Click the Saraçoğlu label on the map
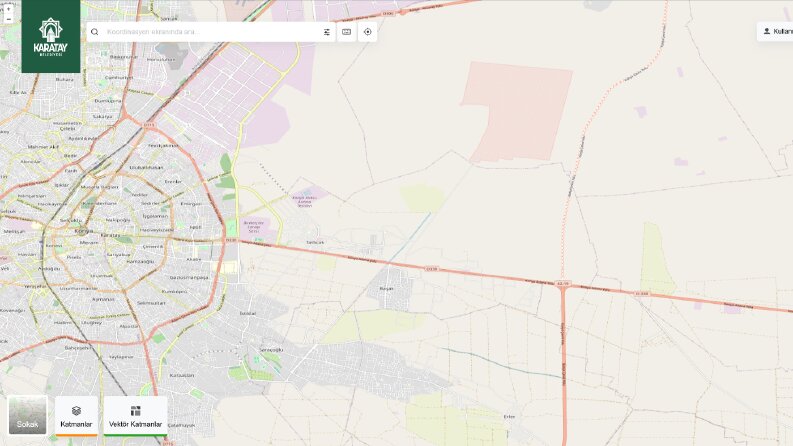 [x=271, y=350]
